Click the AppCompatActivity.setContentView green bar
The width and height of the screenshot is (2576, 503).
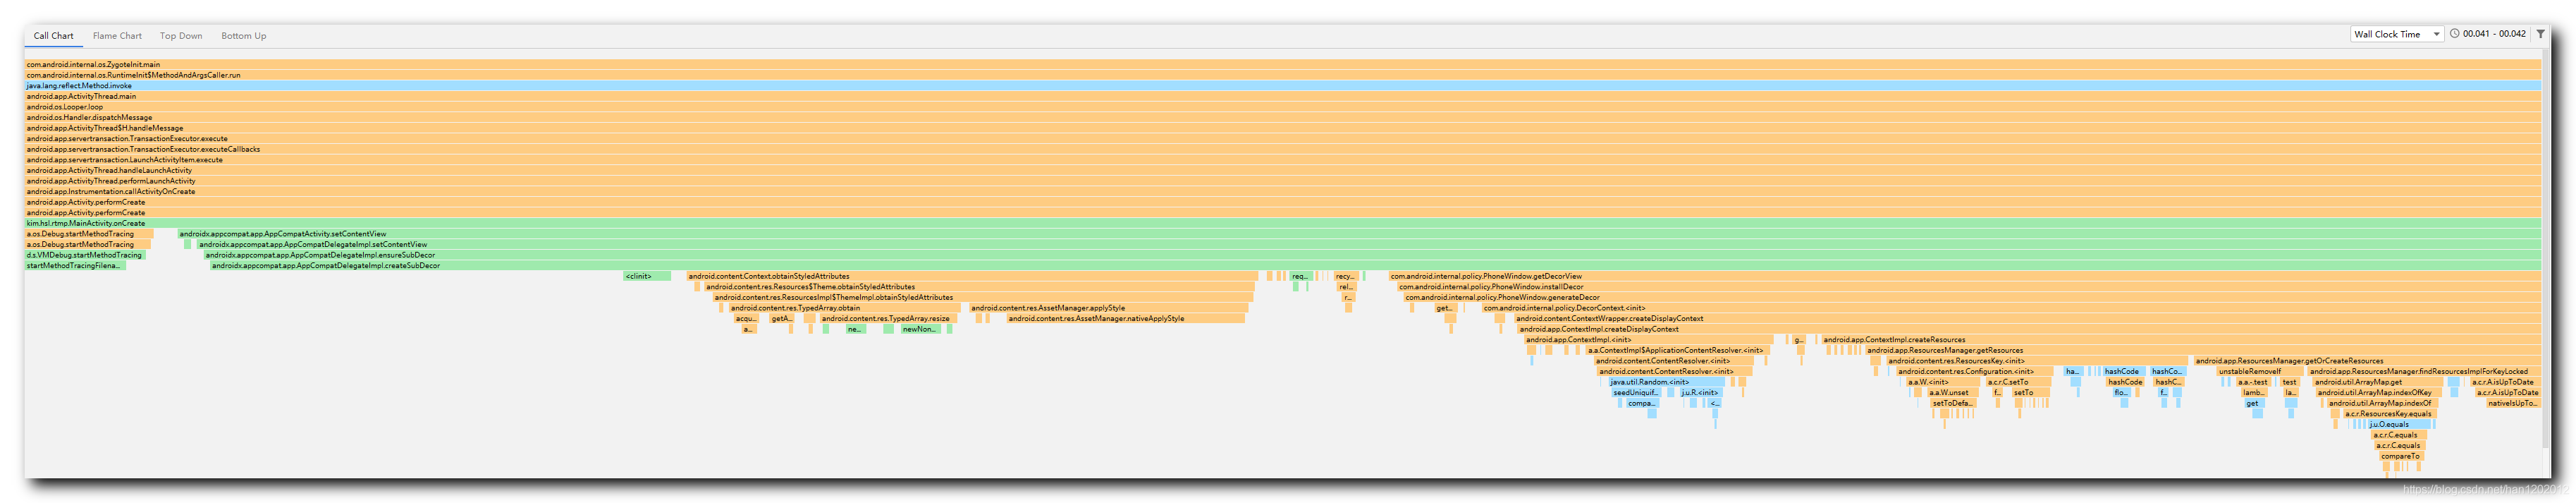(1359, 234)
